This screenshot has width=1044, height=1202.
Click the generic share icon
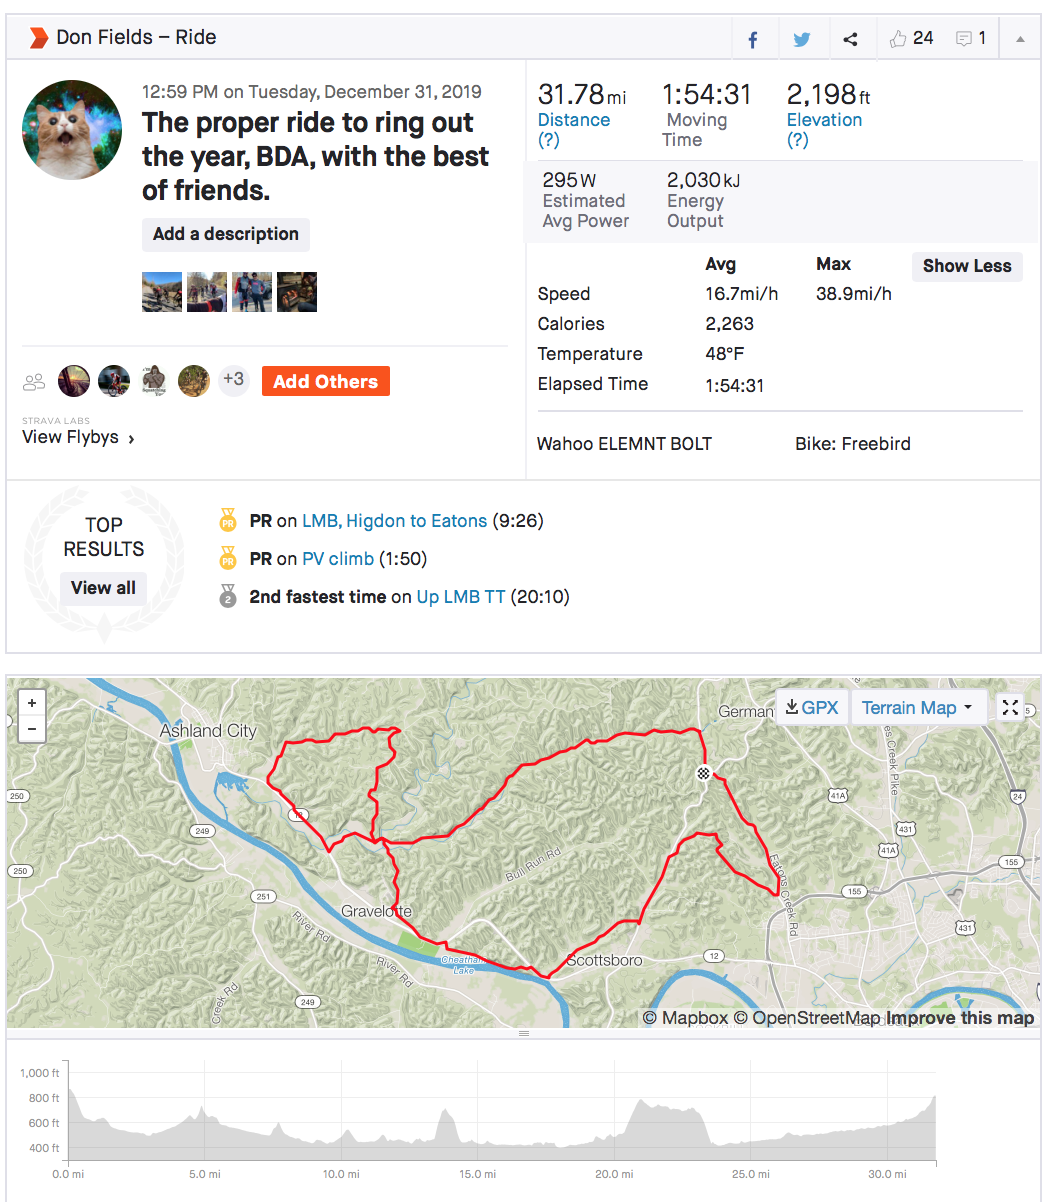pos(850,40)
